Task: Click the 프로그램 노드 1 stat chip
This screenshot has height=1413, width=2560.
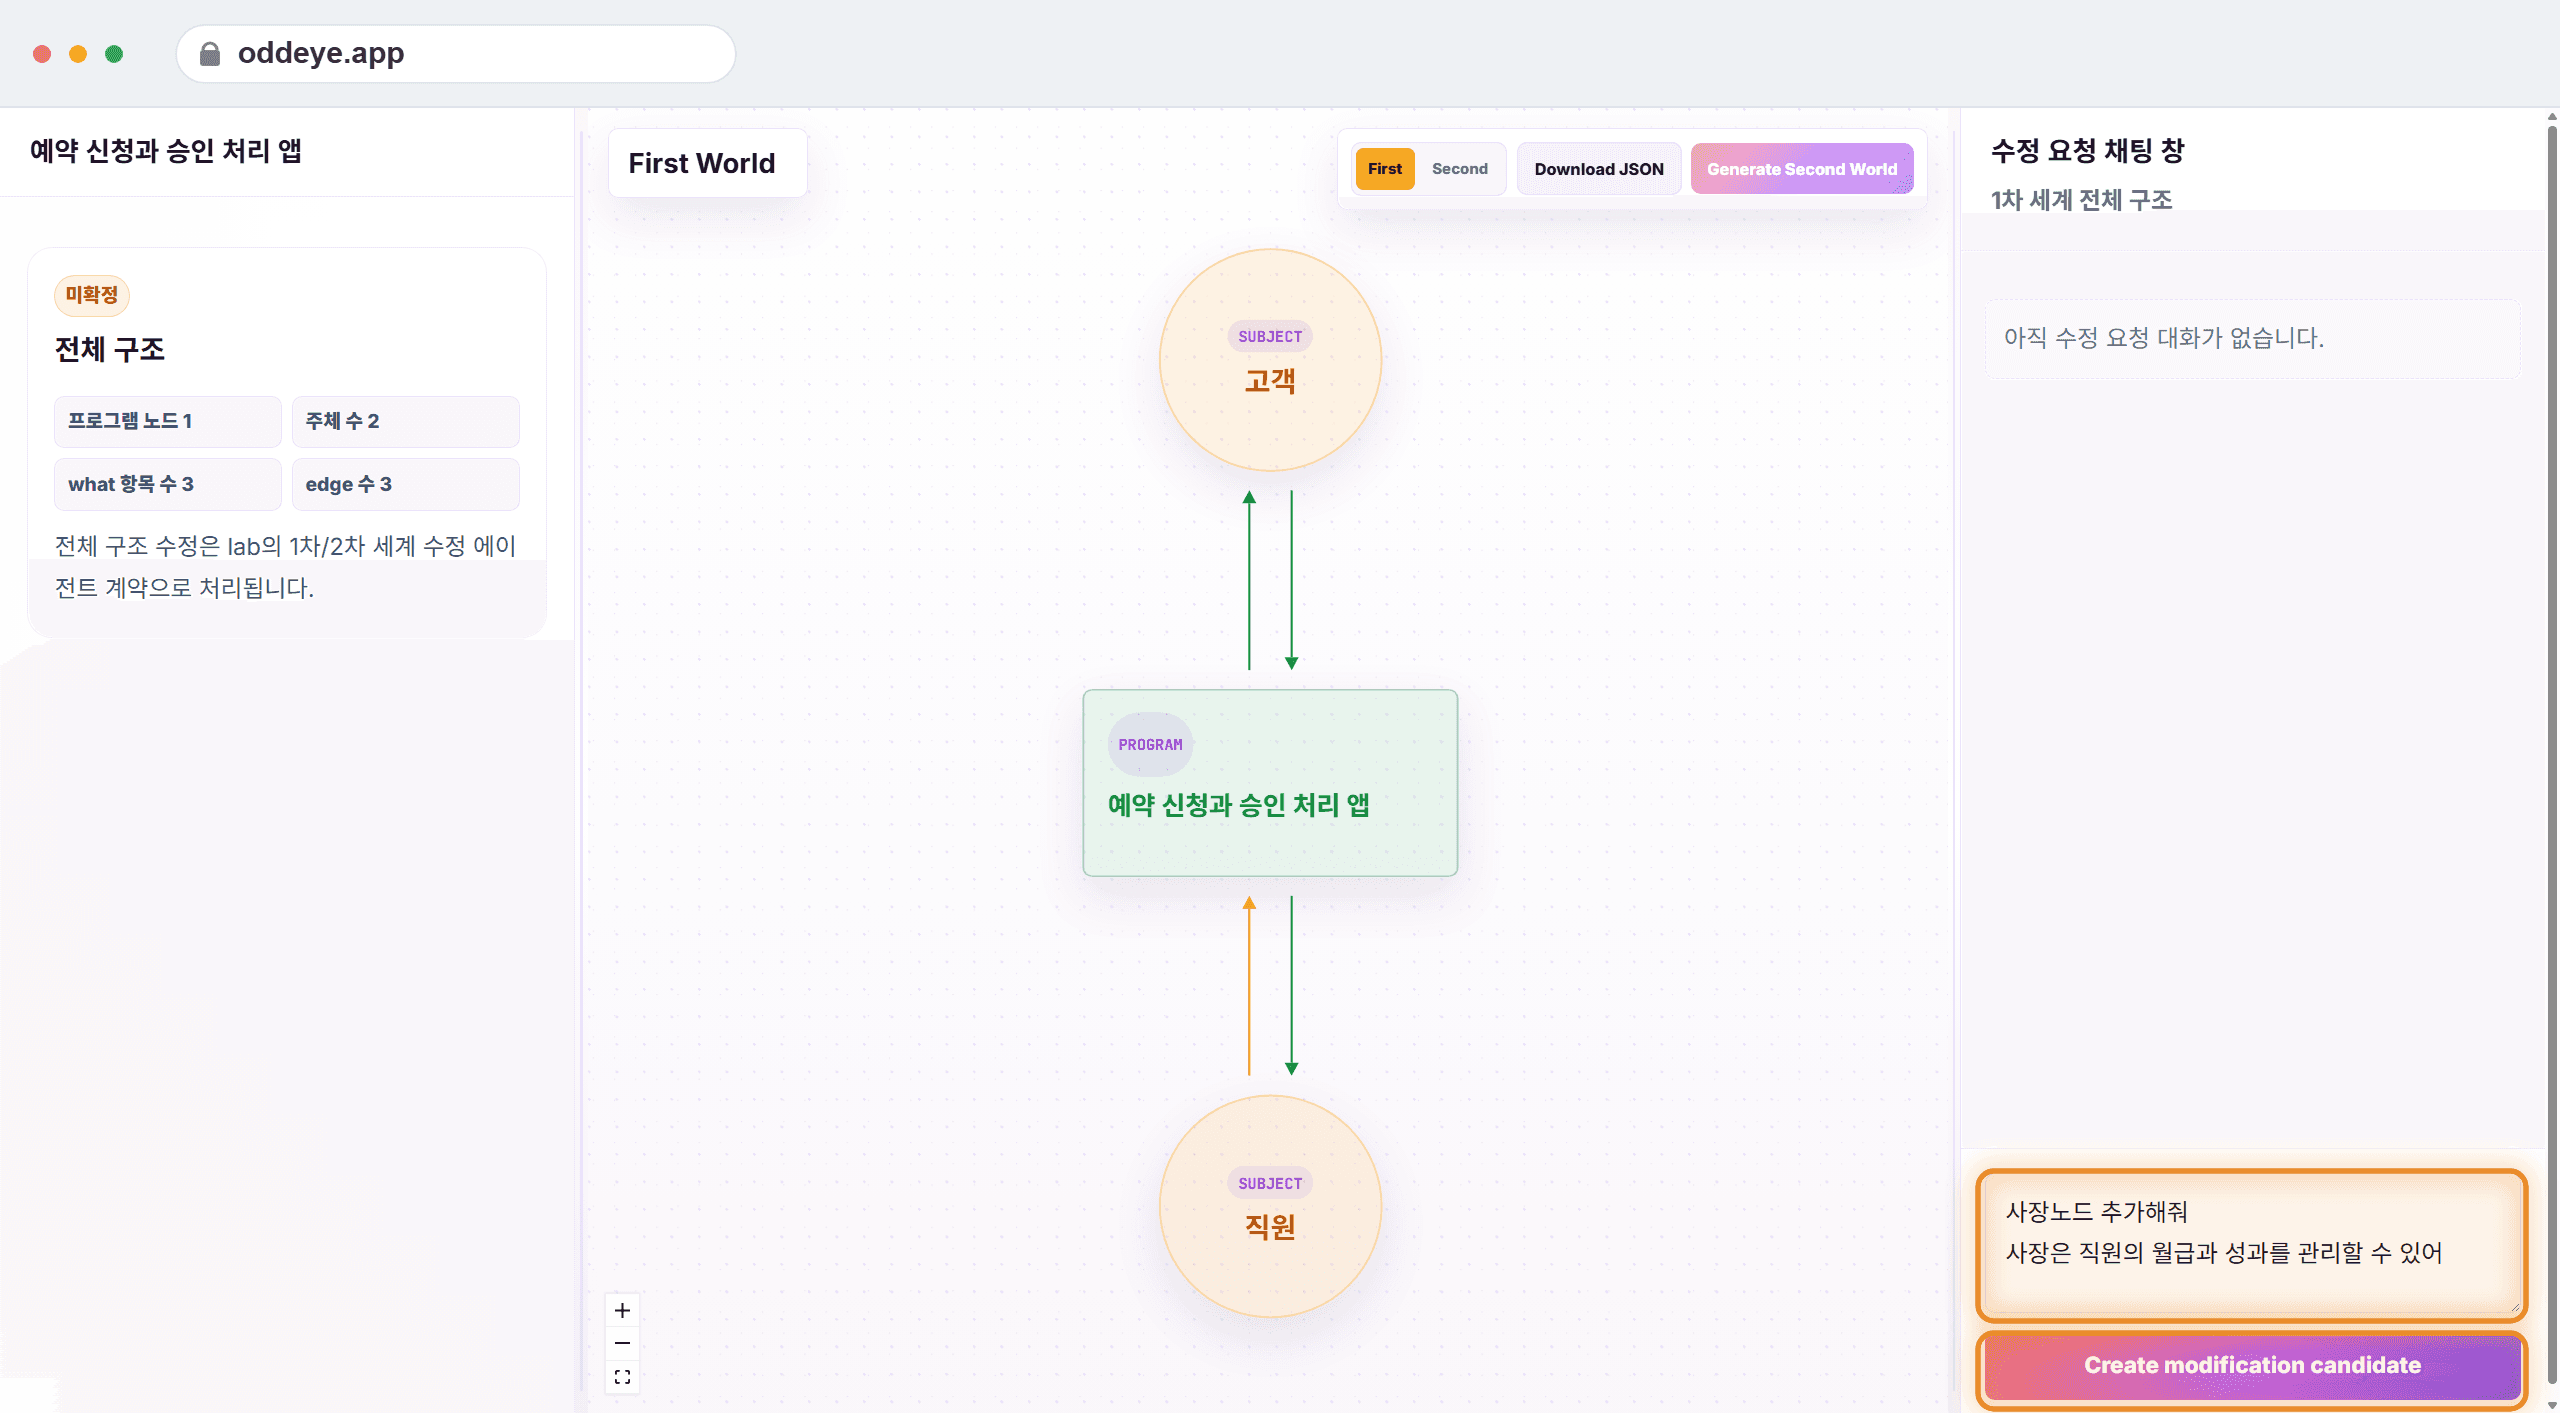Action: [167, 421]
